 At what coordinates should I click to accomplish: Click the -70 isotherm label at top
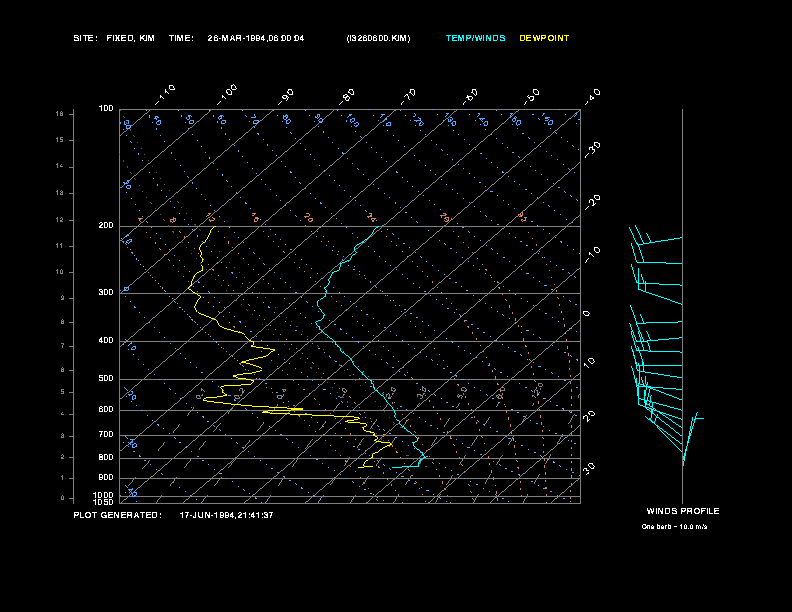click(x=408, y=96)
